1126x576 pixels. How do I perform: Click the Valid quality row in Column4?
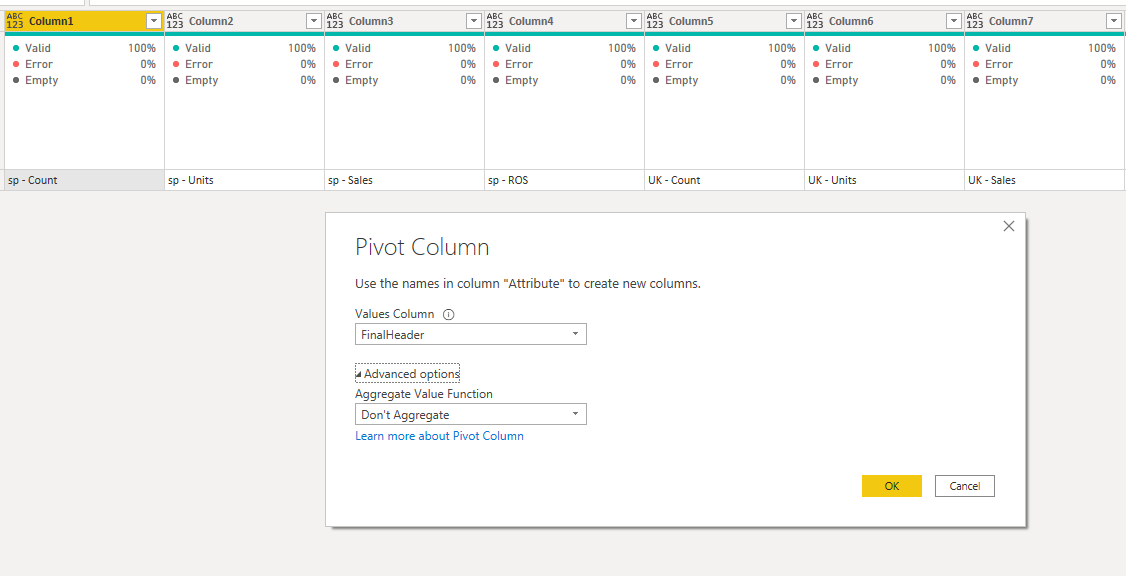click(x=565, y=48)
